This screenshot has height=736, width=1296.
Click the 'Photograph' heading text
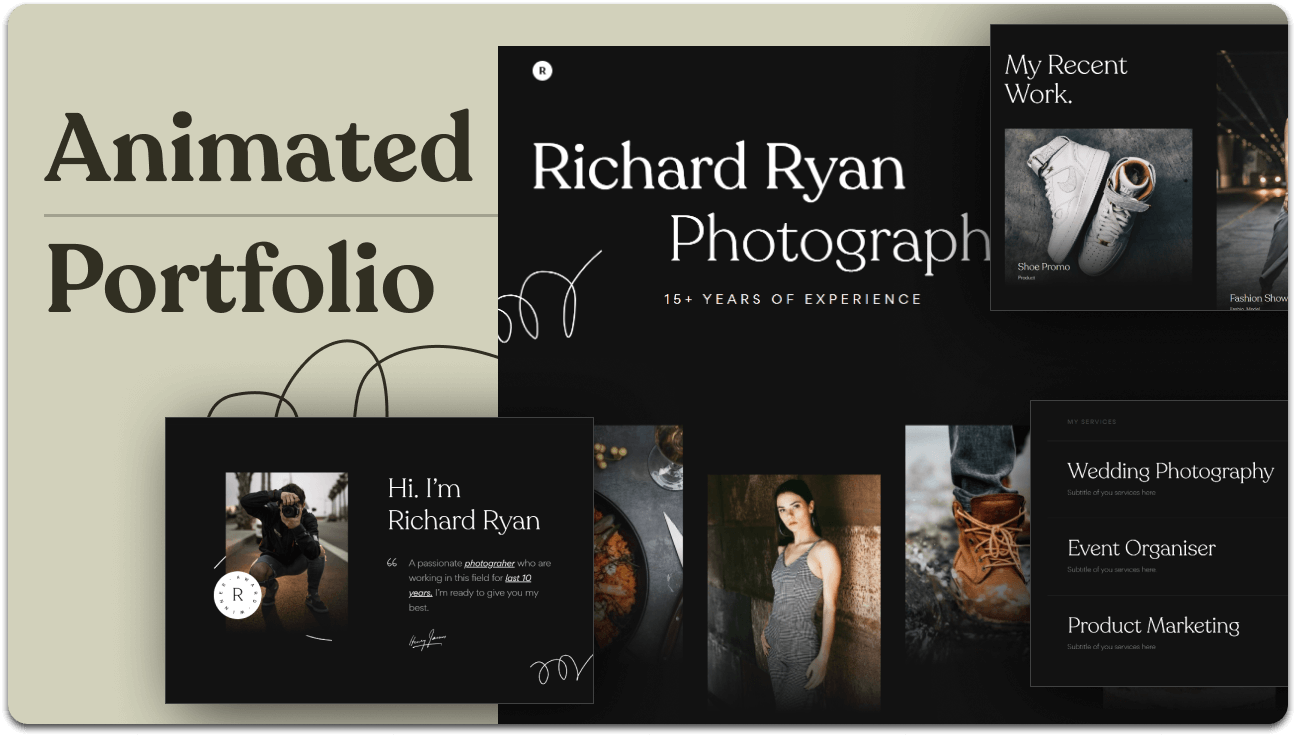coord(829,242)
